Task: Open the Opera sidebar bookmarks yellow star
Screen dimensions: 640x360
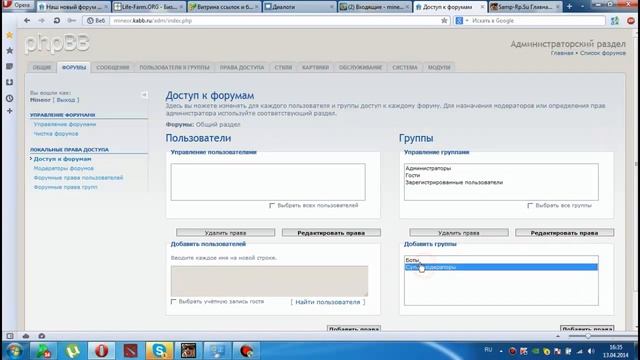Action: (10, 36)
